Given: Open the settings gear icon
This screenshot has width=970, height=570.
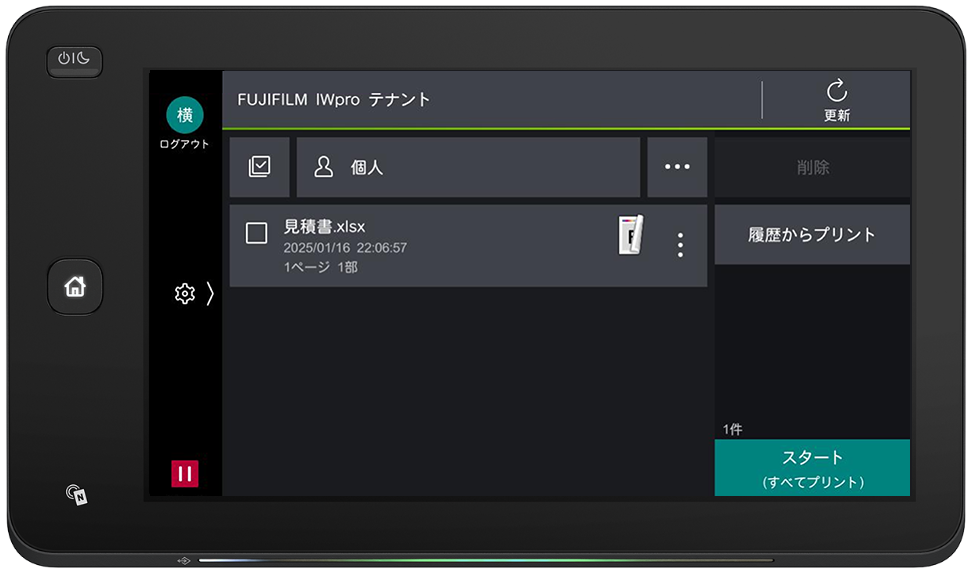Looking at the screenshot, I should click(184, 293).
